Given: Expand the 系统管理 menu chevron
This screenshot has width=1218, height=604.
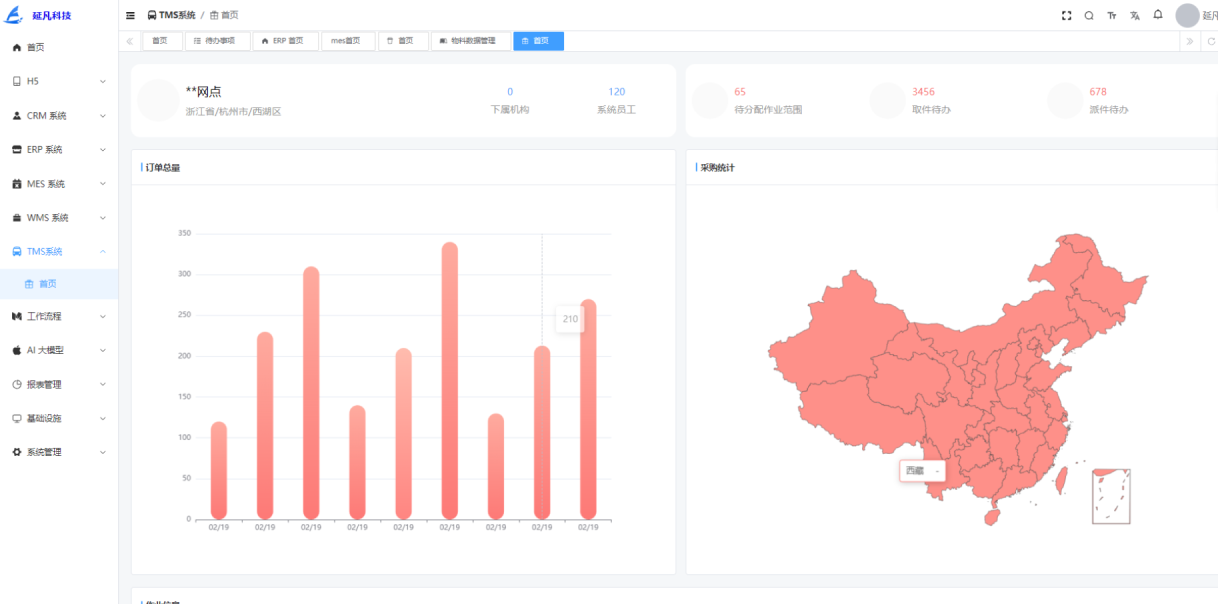Looking at the screenshot, I should [103, 452].
